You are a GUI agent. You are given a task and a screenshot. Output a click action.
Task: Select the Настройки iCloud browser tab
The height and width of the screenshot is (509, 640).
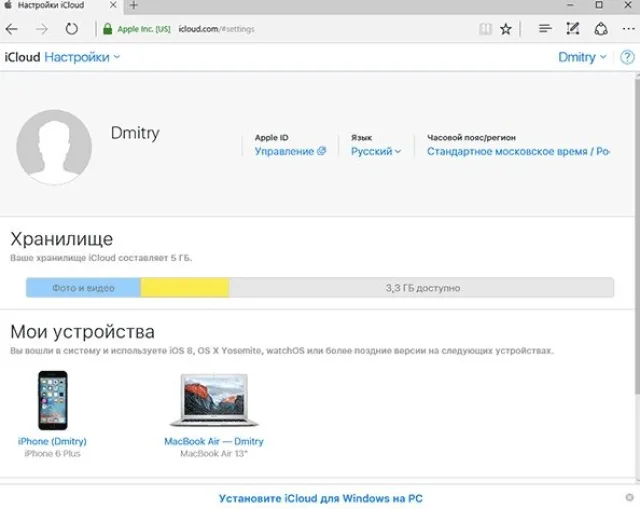61,6
